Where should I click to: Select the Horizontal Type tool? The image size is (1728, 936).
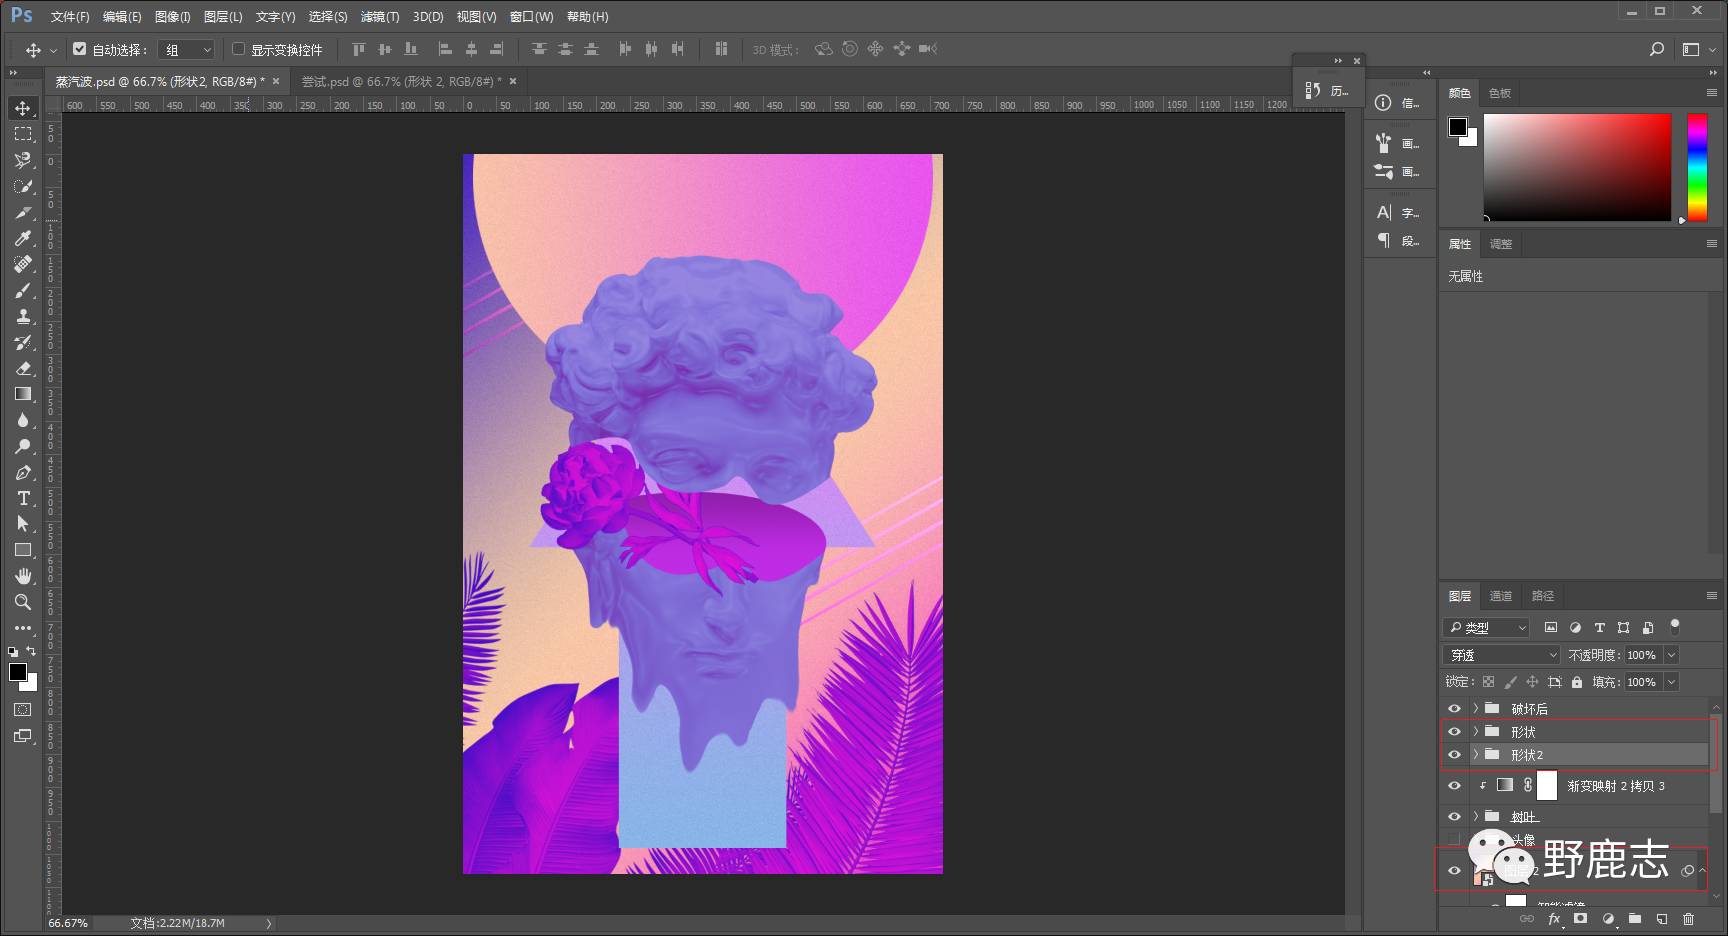tap(23, 498)
